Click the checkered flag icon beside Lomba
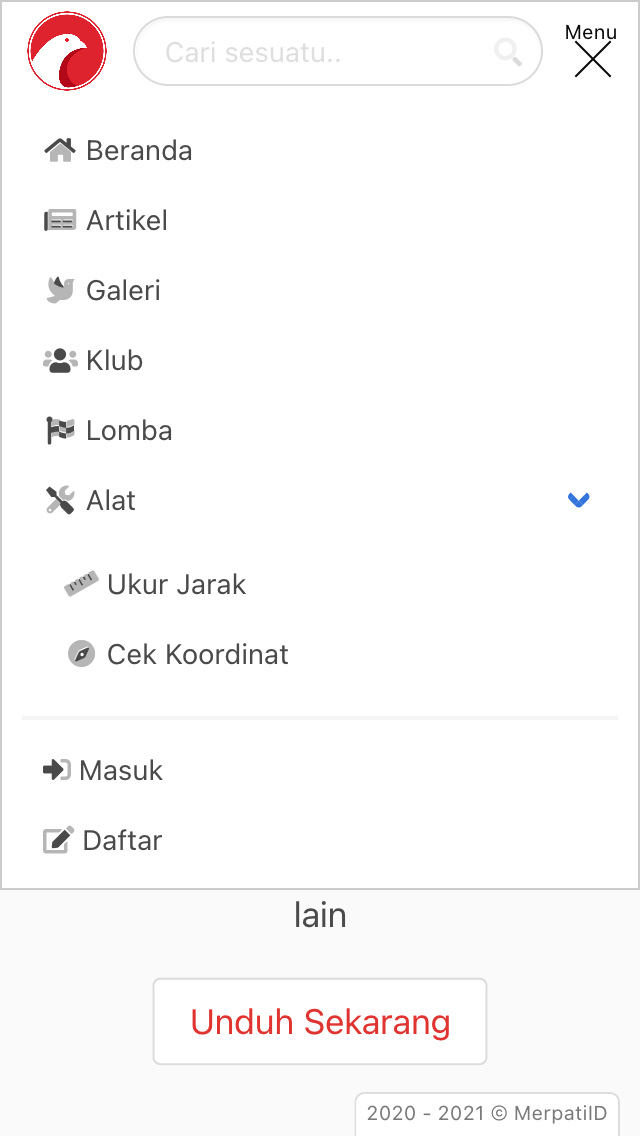The height and width of the screenshot is (1136, 640). pos(60,431)
